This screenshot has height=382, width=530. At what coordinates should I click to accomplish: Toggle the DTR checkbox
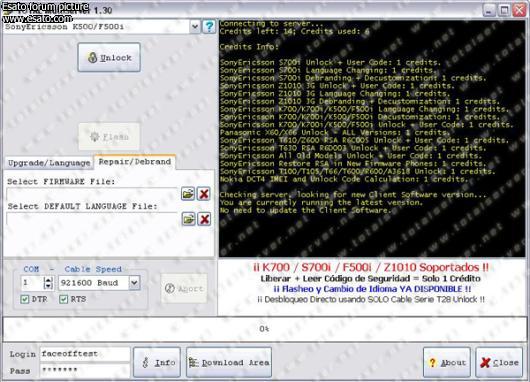(x=25, y=299)
